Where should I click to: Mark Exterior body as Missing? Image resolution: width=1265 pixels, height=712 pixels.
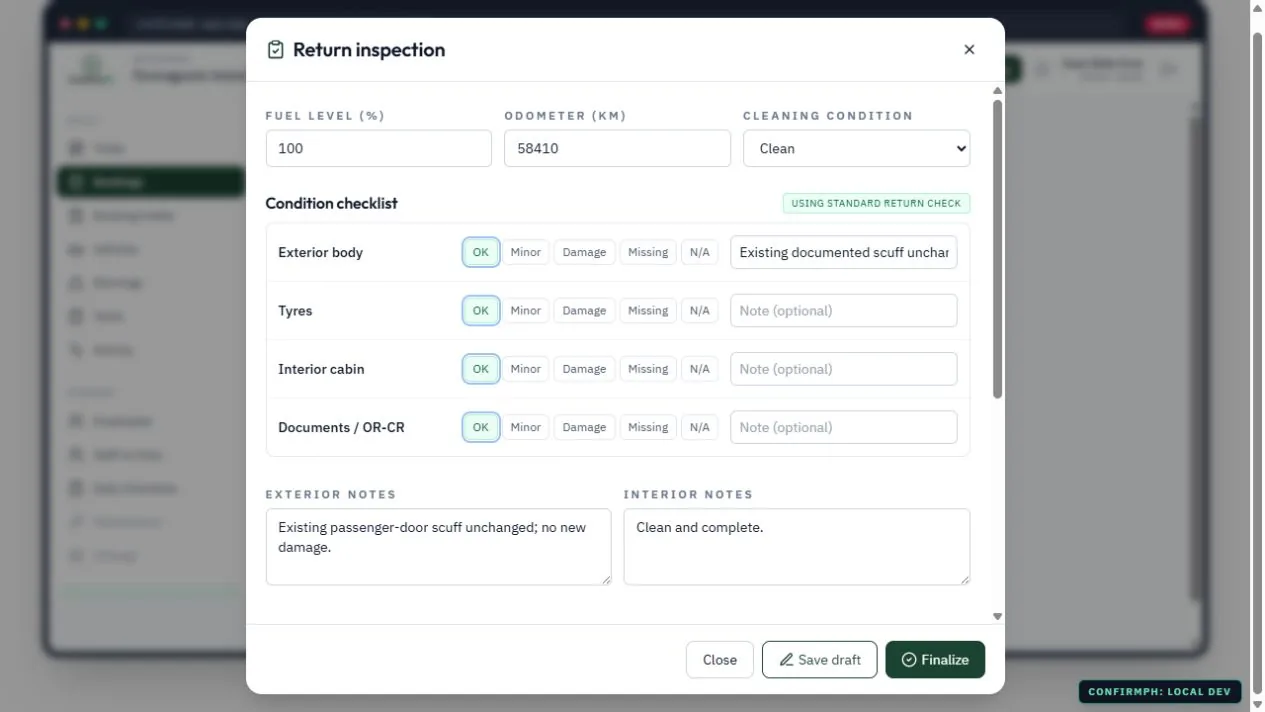[648, 252]
